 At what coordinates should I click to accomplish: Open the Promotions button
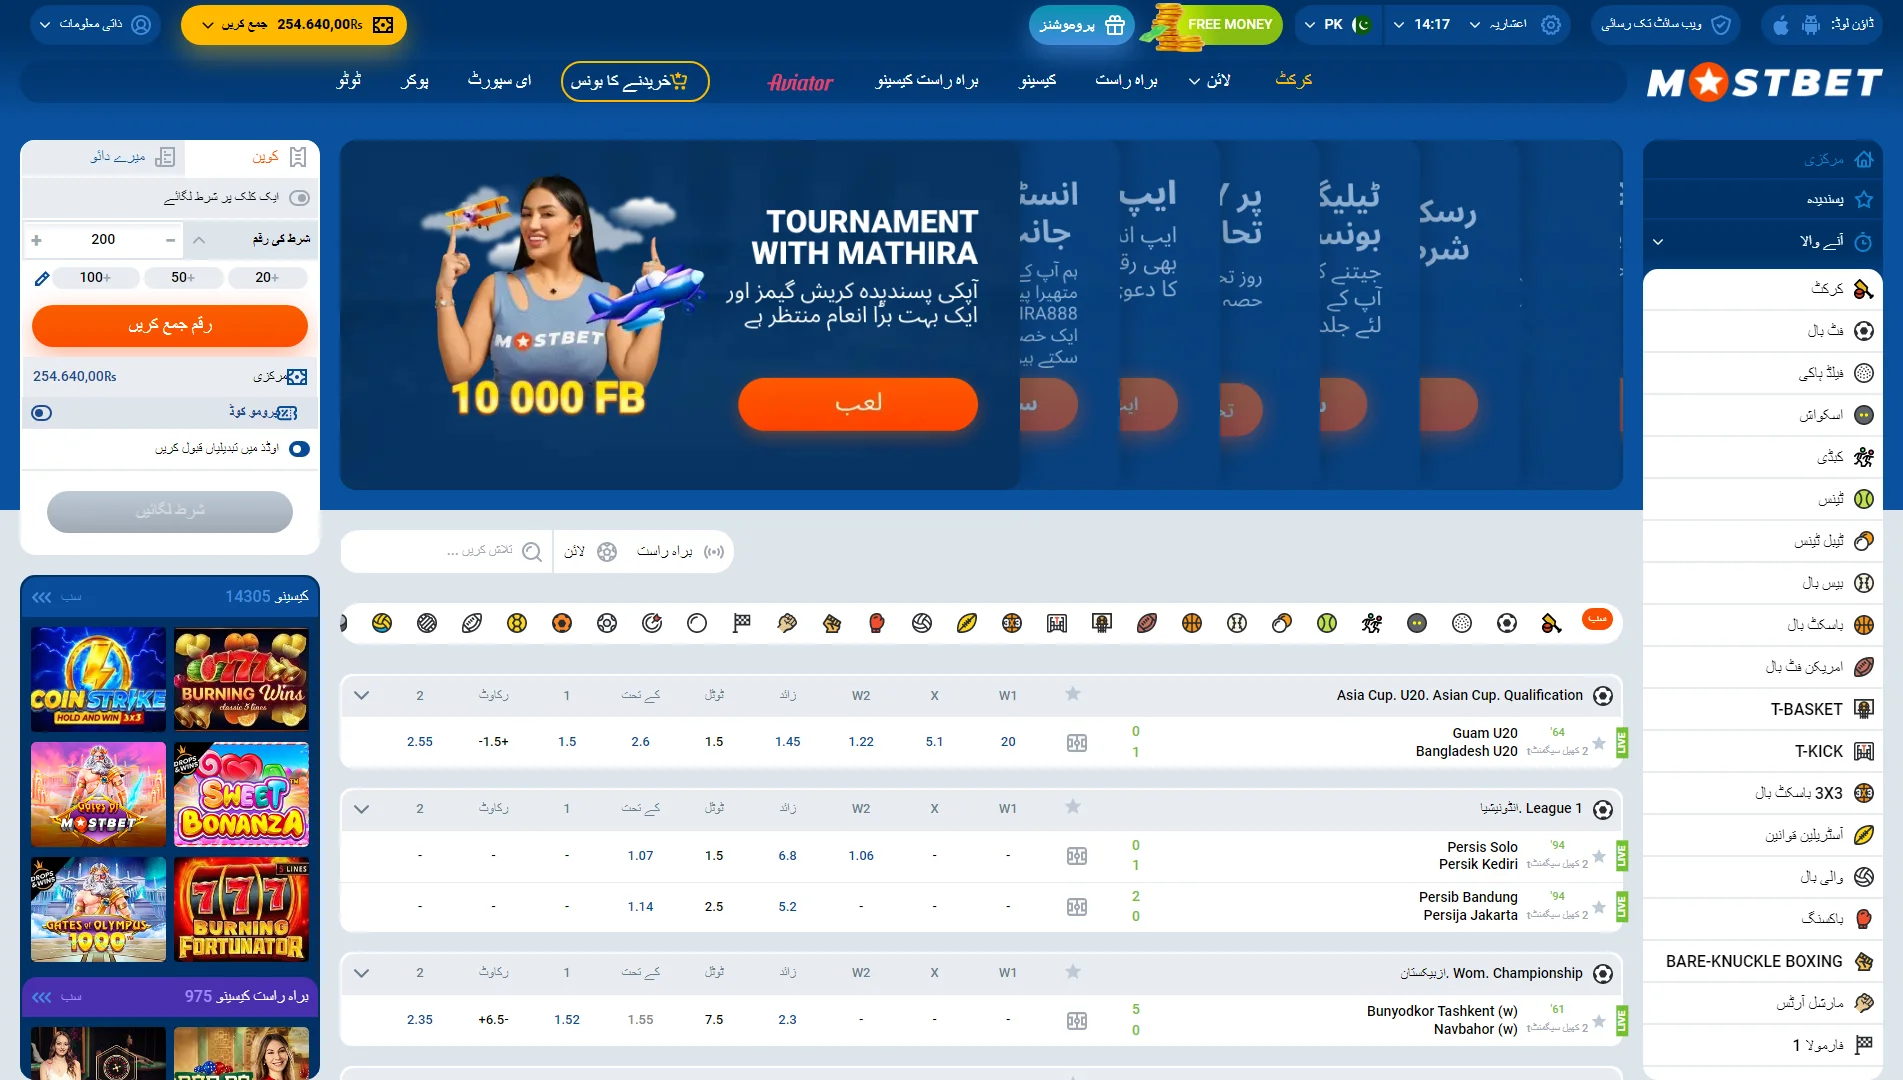tap(1082, 25)
